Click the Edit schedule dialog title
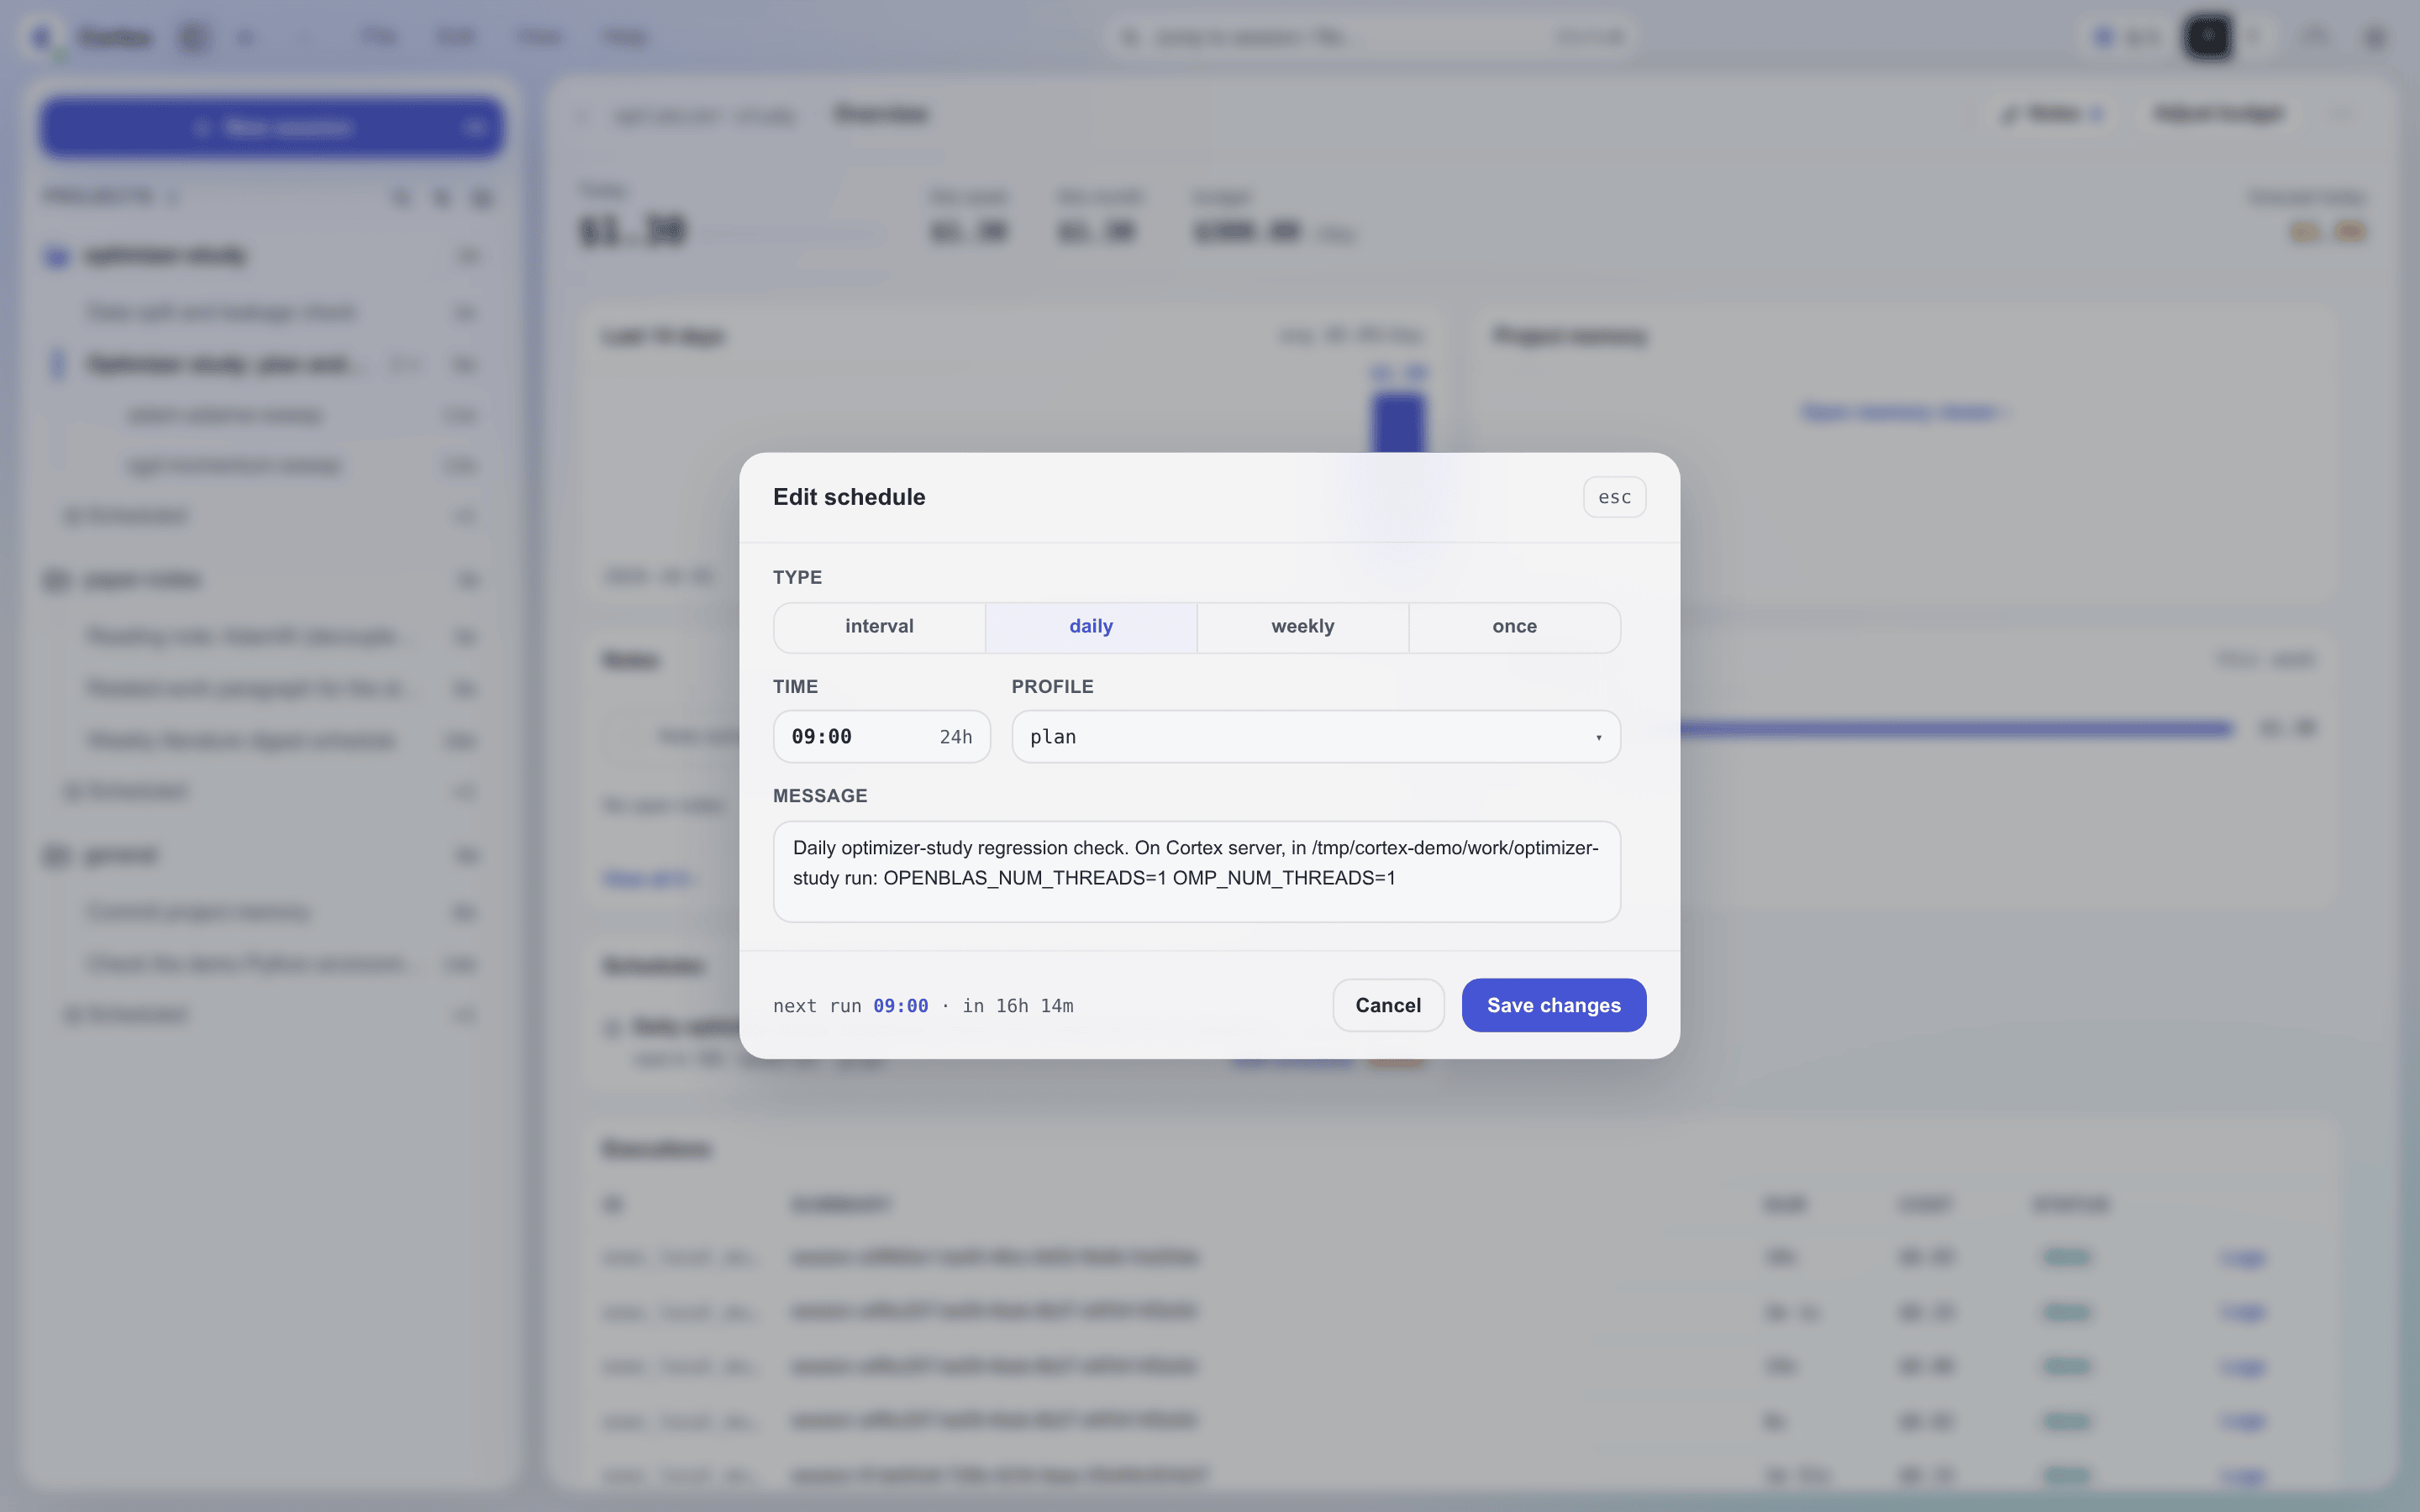The height and width of the screenshot is (1512, 2420). pos(849,497)
